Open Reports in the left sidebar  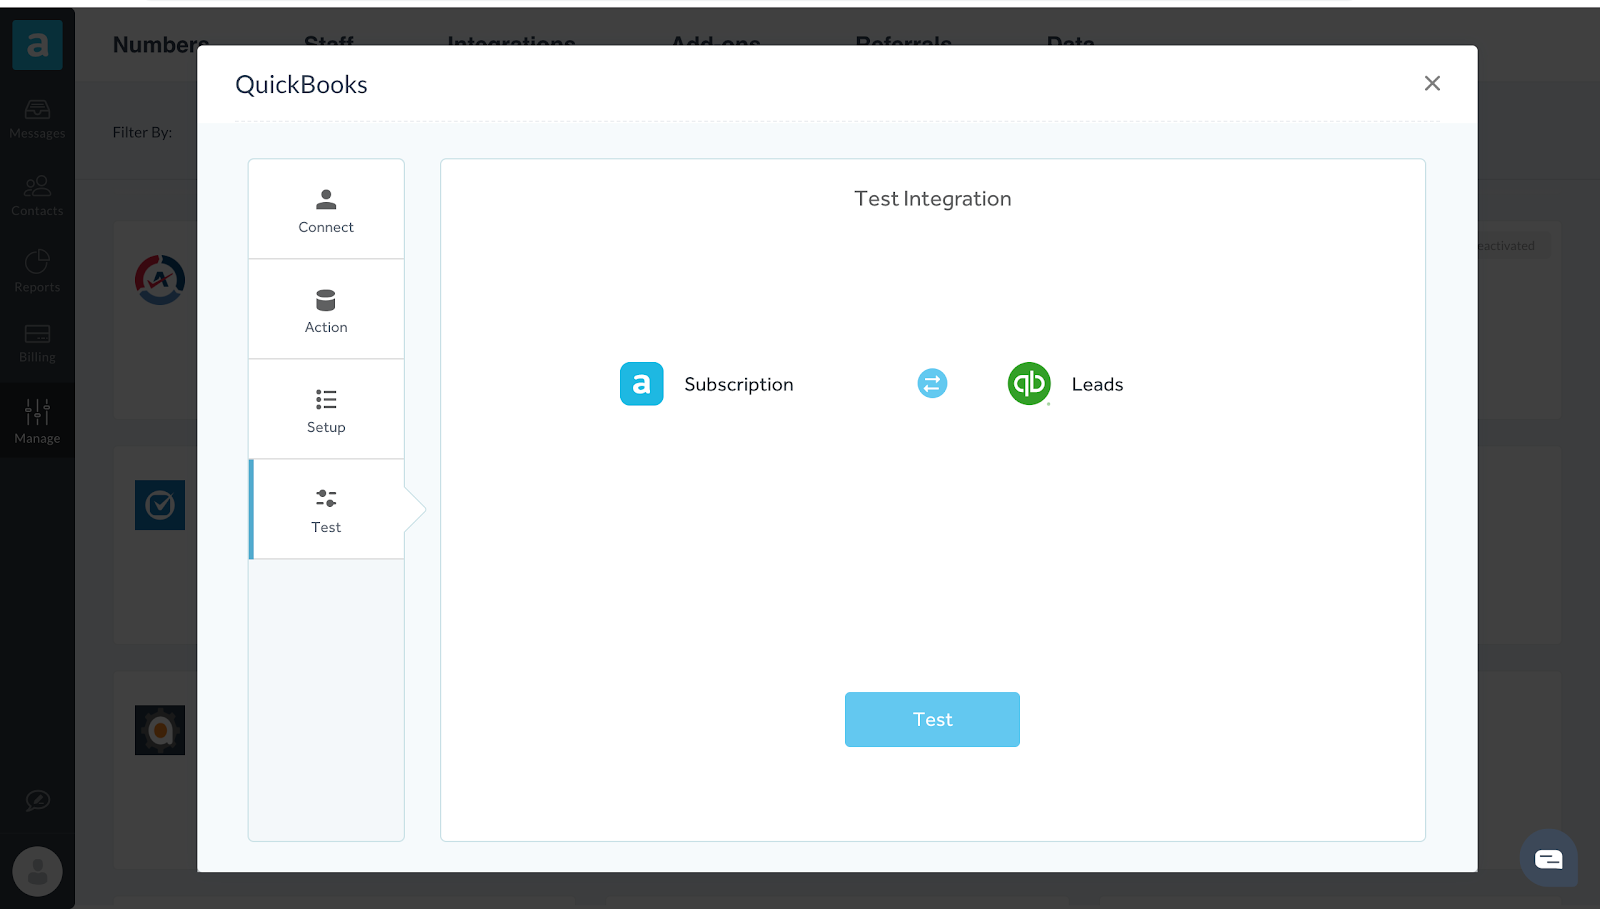(37, 272)
